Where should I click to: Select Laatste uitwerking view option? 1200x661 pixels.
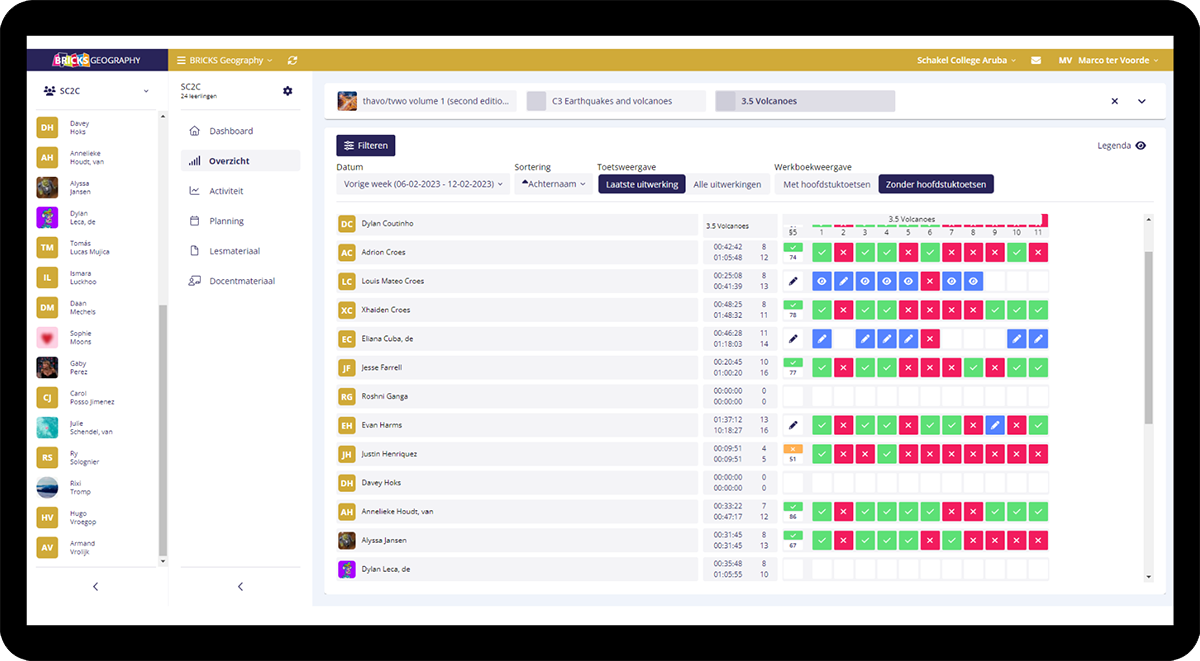[x=642, y=184]
